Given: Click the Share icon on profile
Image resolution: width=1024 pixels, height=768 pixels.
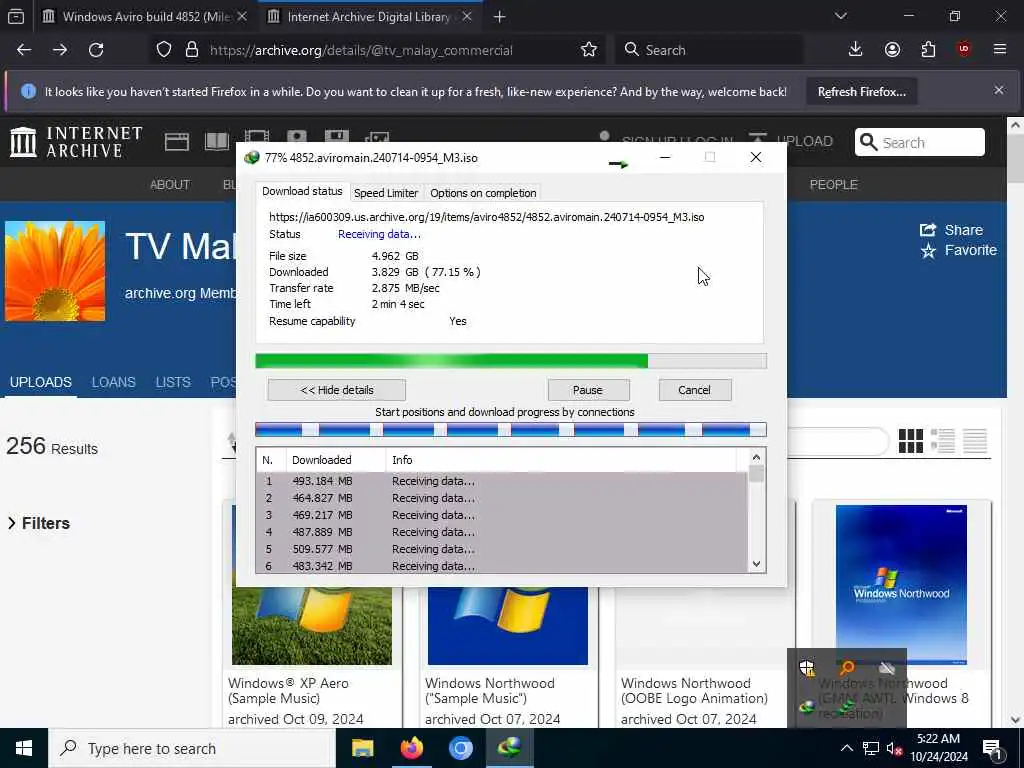Looking at the screenshot, I should [928, 230].
